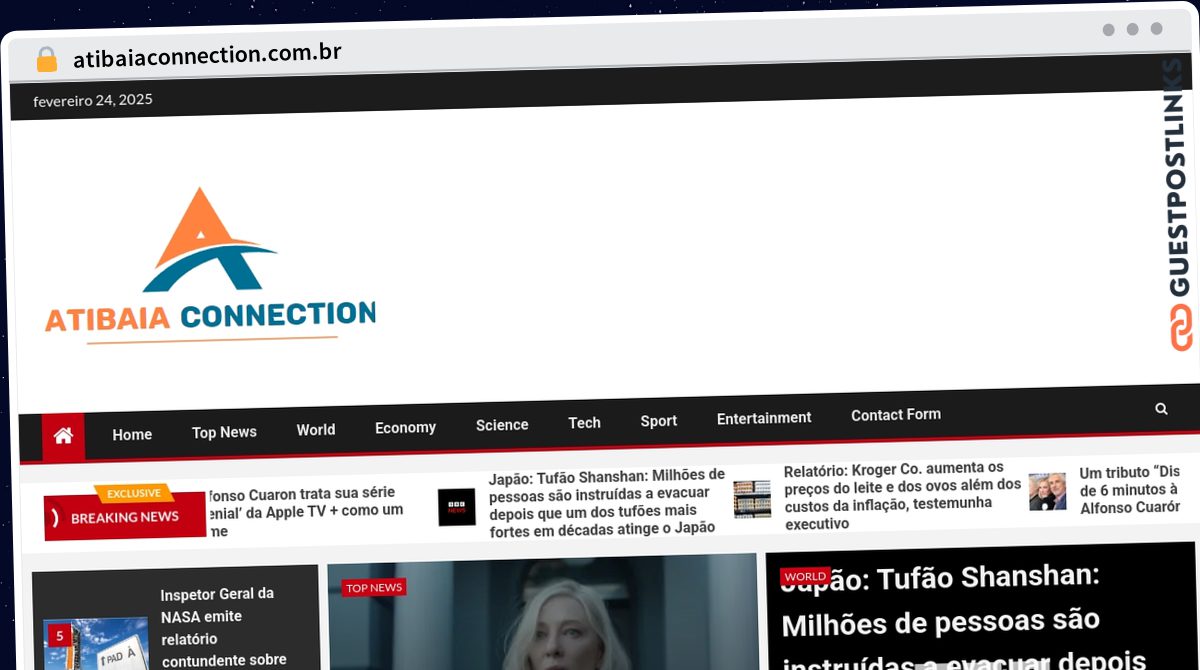Go to the World section

[316, 429]
